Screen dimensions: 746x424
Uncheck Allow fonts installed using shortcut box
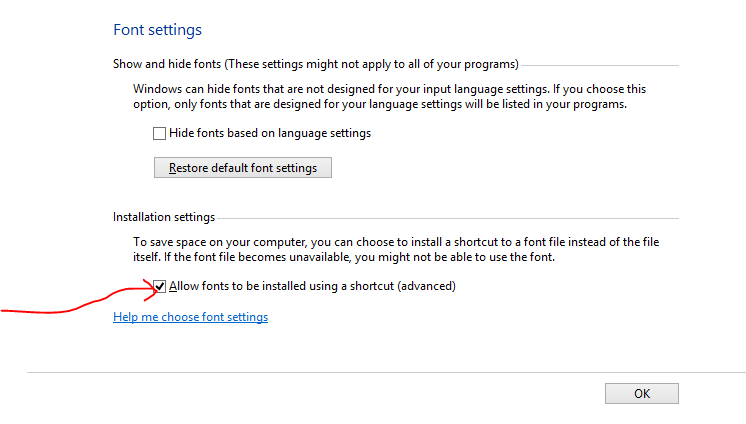[159, 286]
